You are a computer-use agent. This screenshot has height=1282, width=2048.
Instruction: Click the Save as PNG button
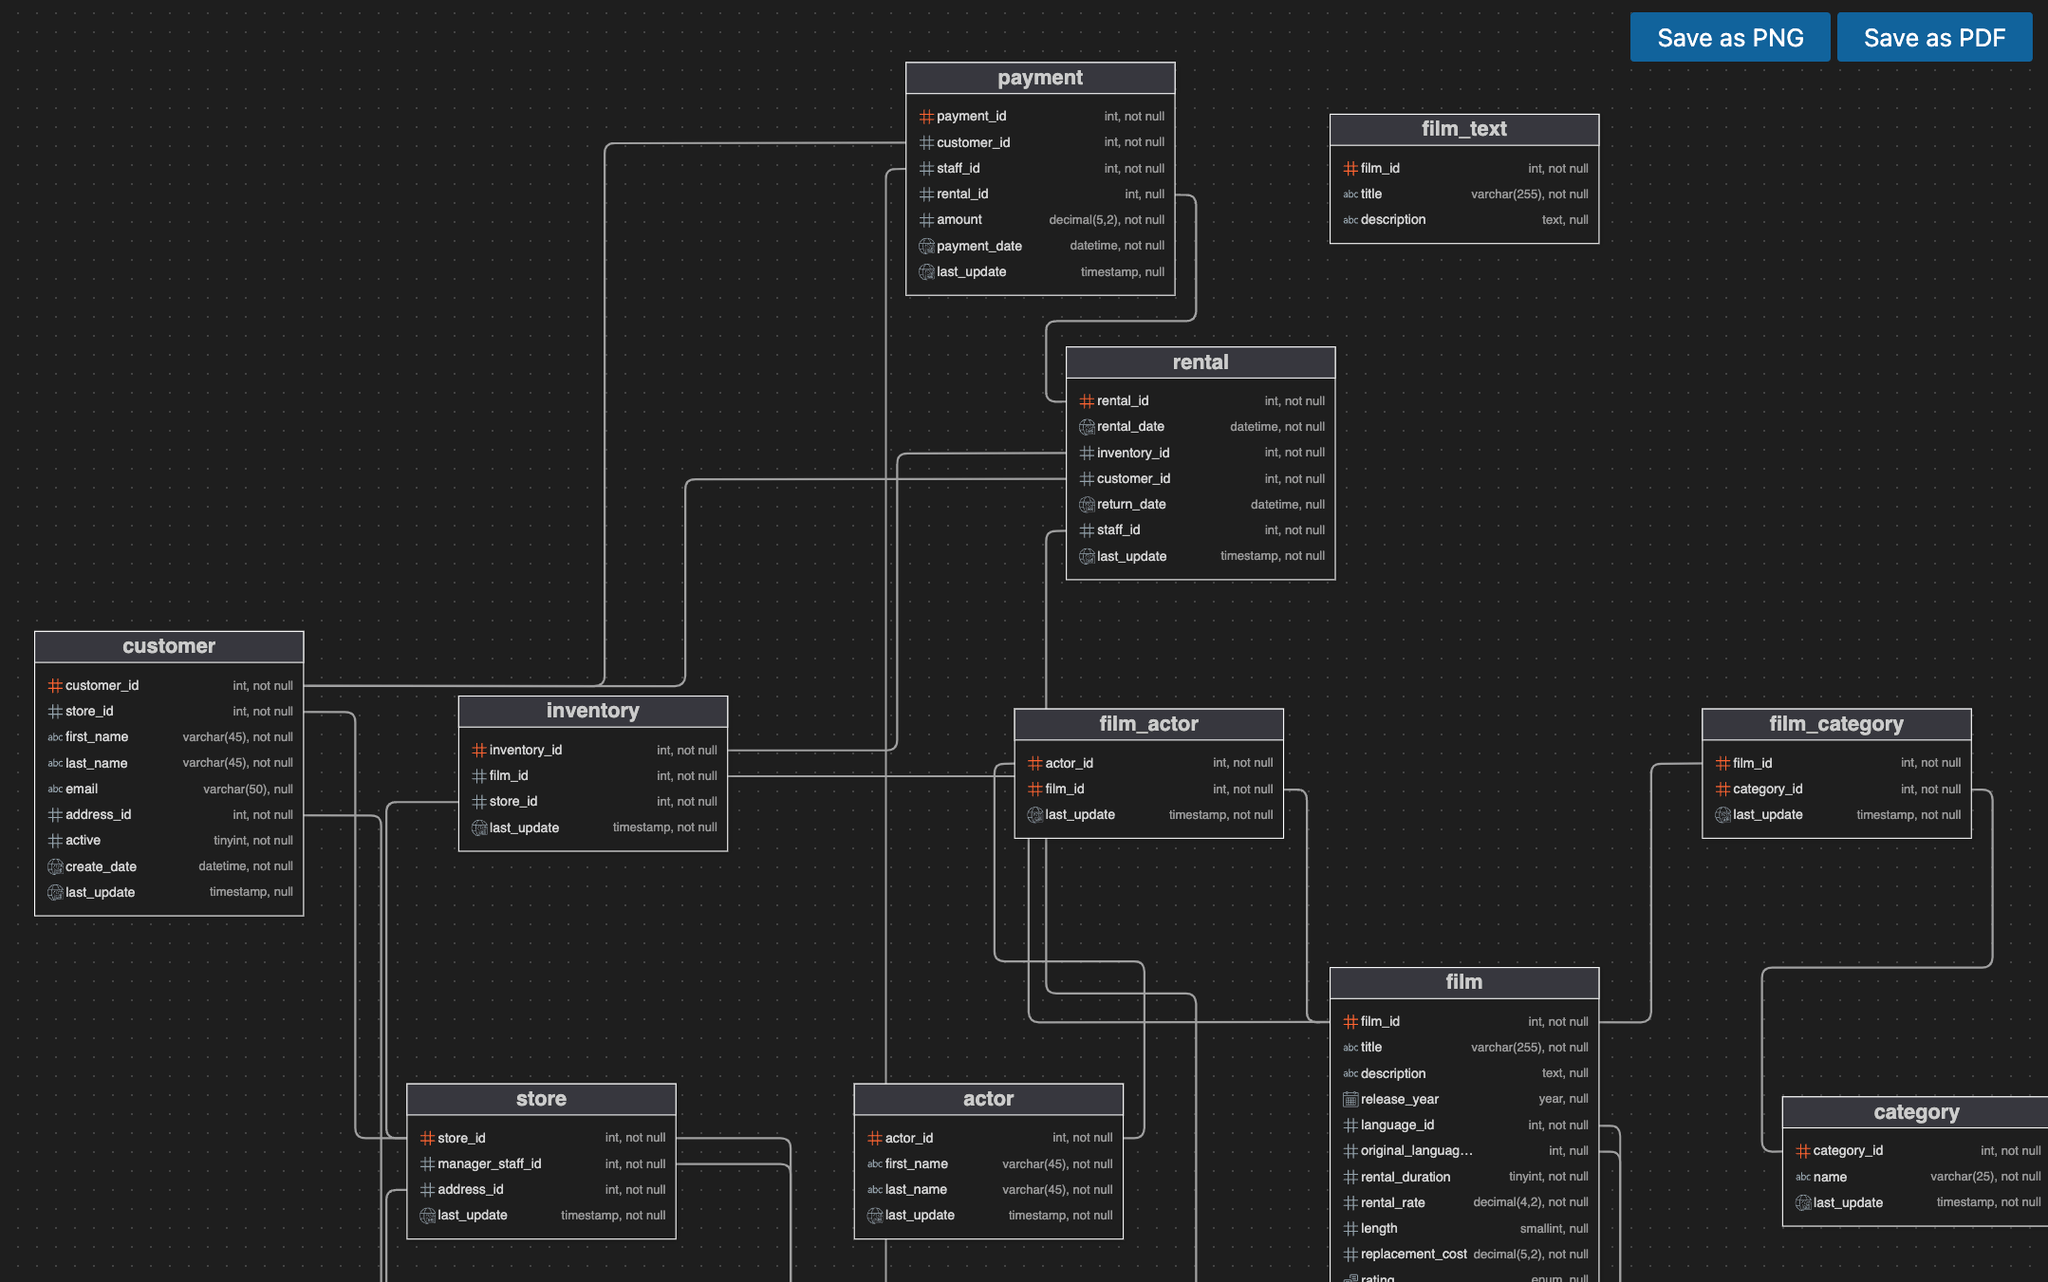1730,37
